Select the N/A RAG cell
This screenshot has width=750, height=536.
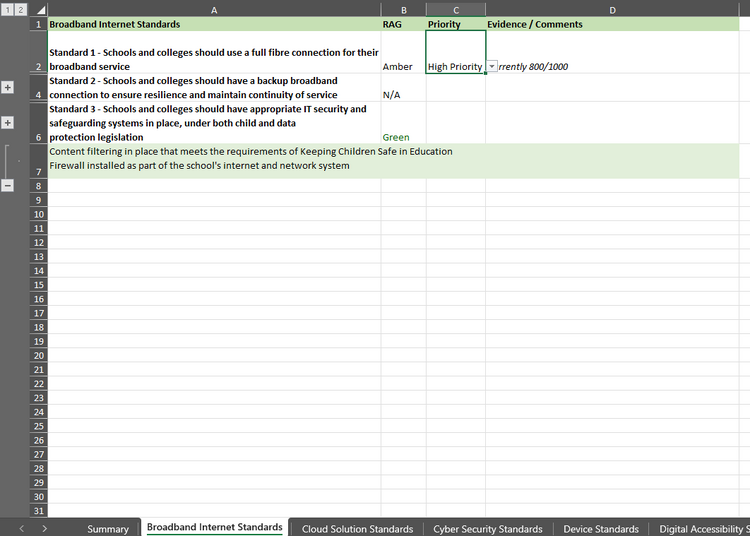tap(403, 88)
